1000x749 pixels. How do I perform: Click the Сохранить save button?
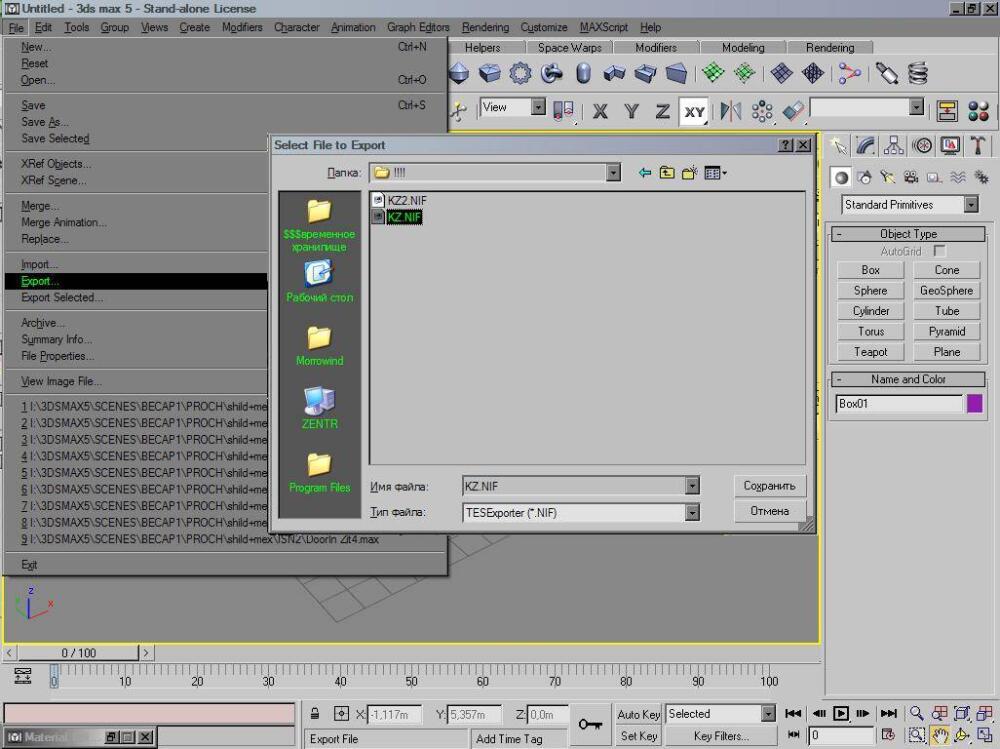pyautogui.click(x=770, y=486)
